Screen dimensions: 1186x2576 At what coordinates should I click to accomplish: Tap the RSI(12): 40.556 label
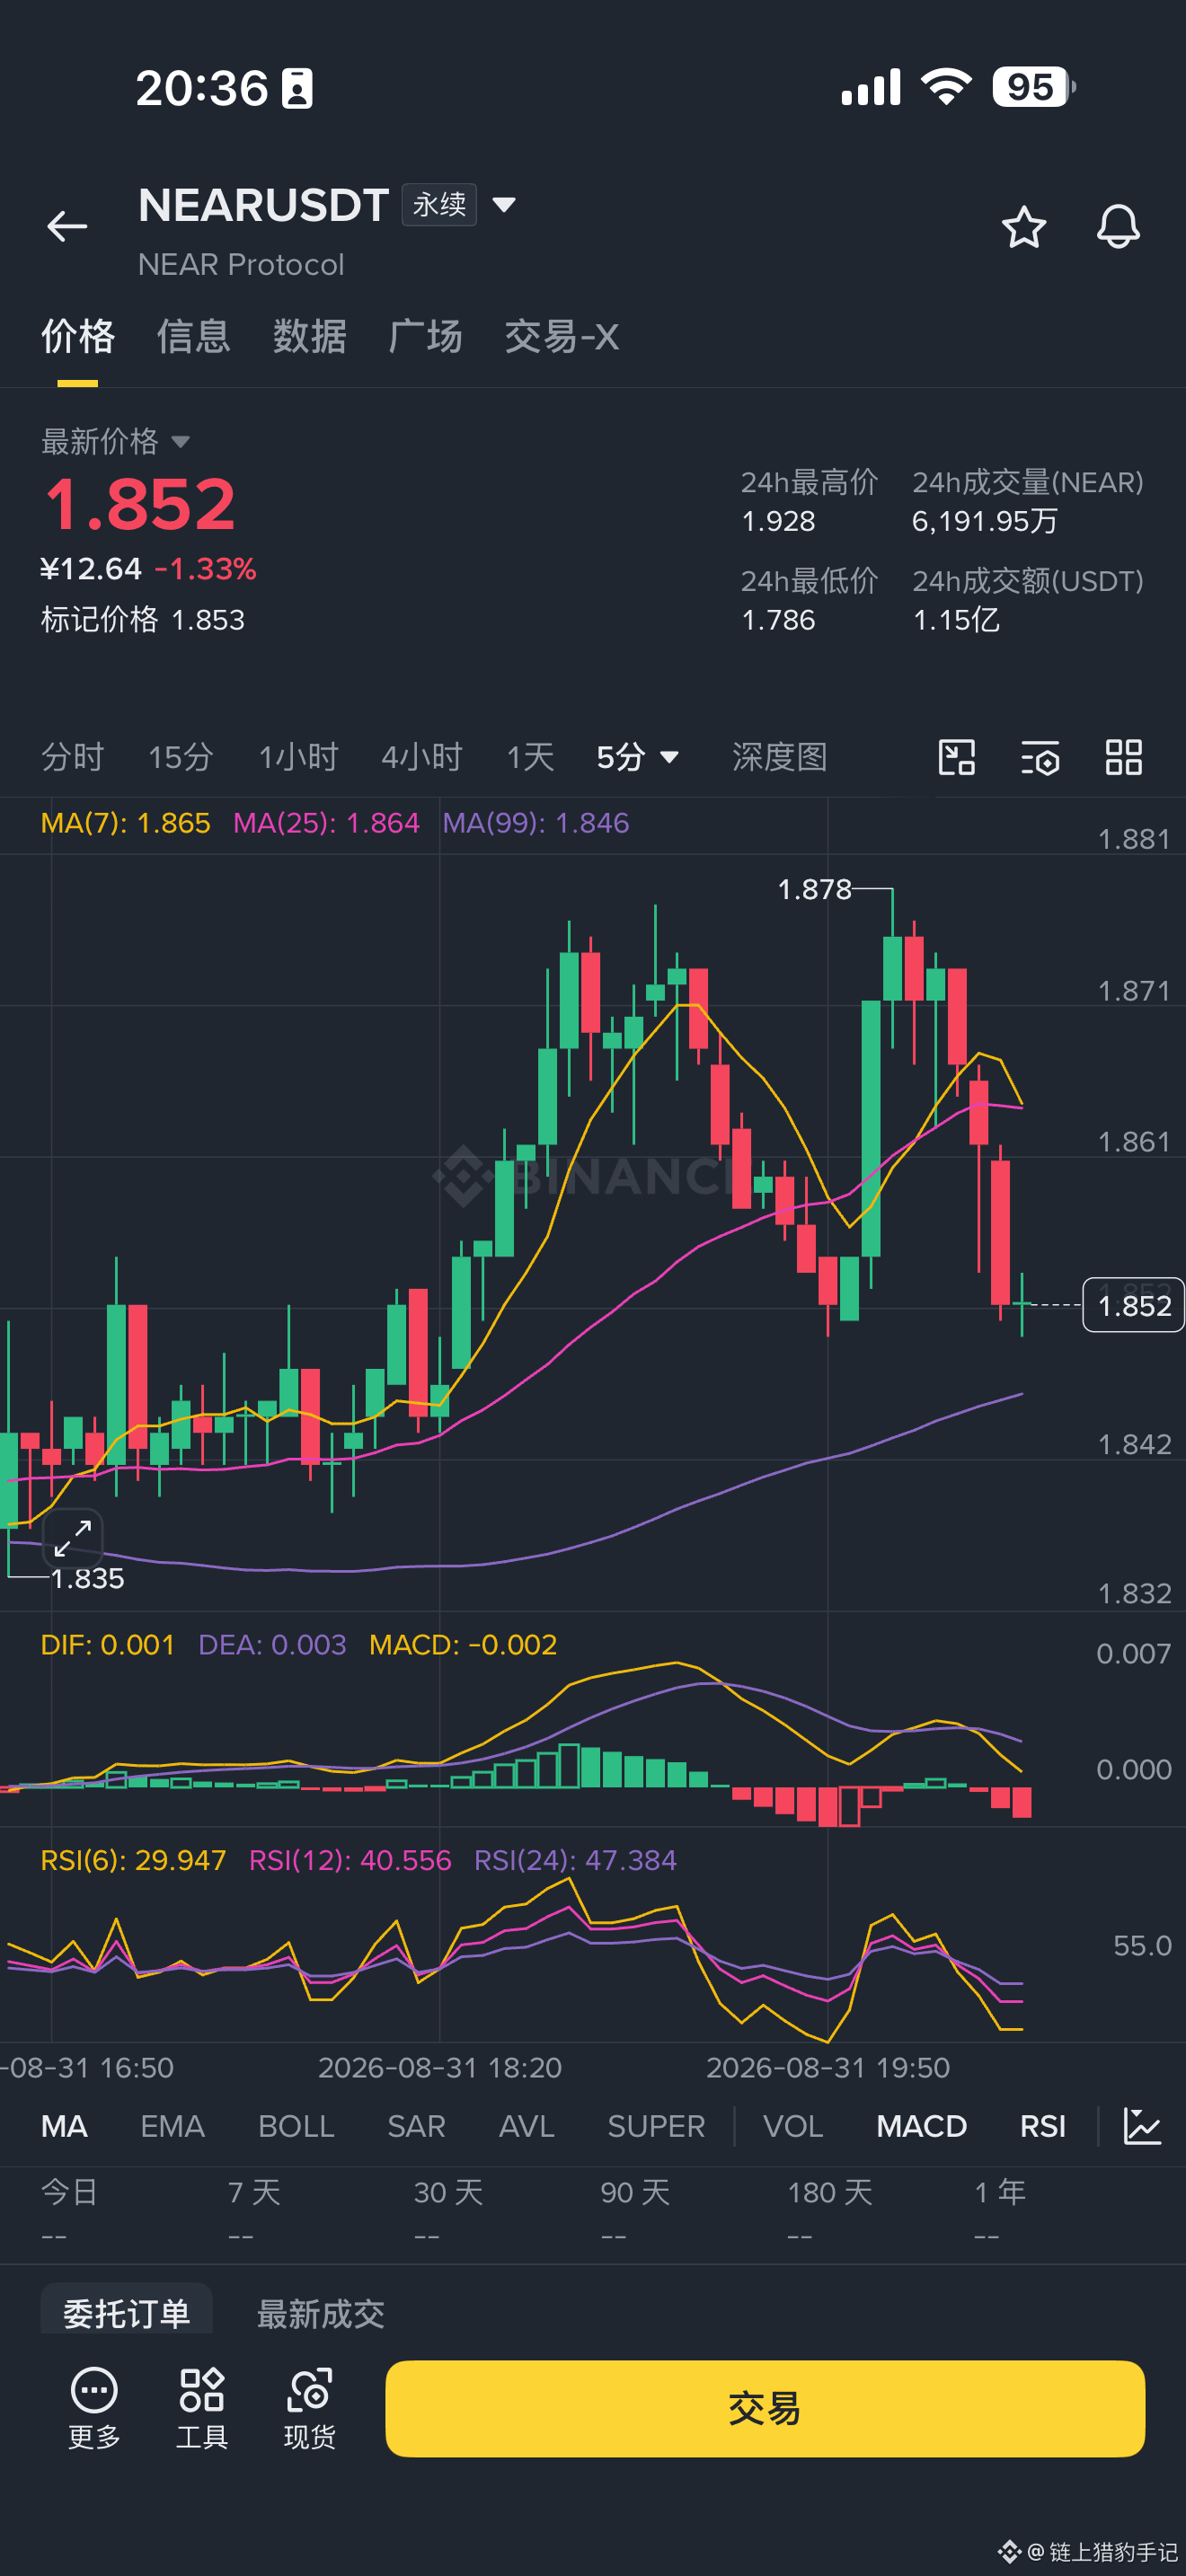click(x=350, y=1860)
